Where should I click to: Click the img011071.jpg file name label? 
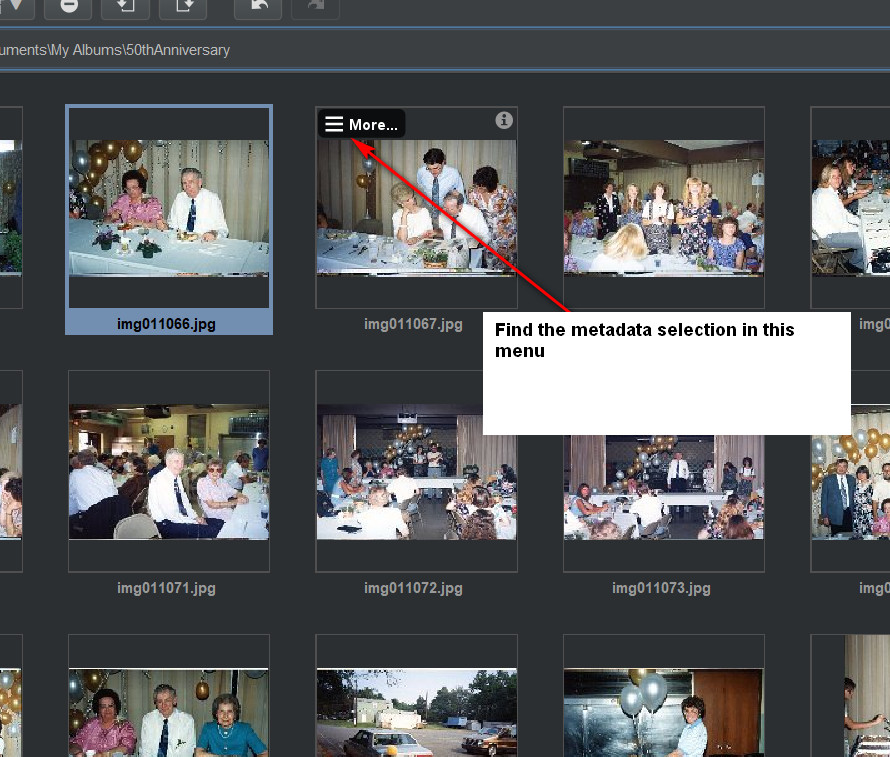point(166,588)
